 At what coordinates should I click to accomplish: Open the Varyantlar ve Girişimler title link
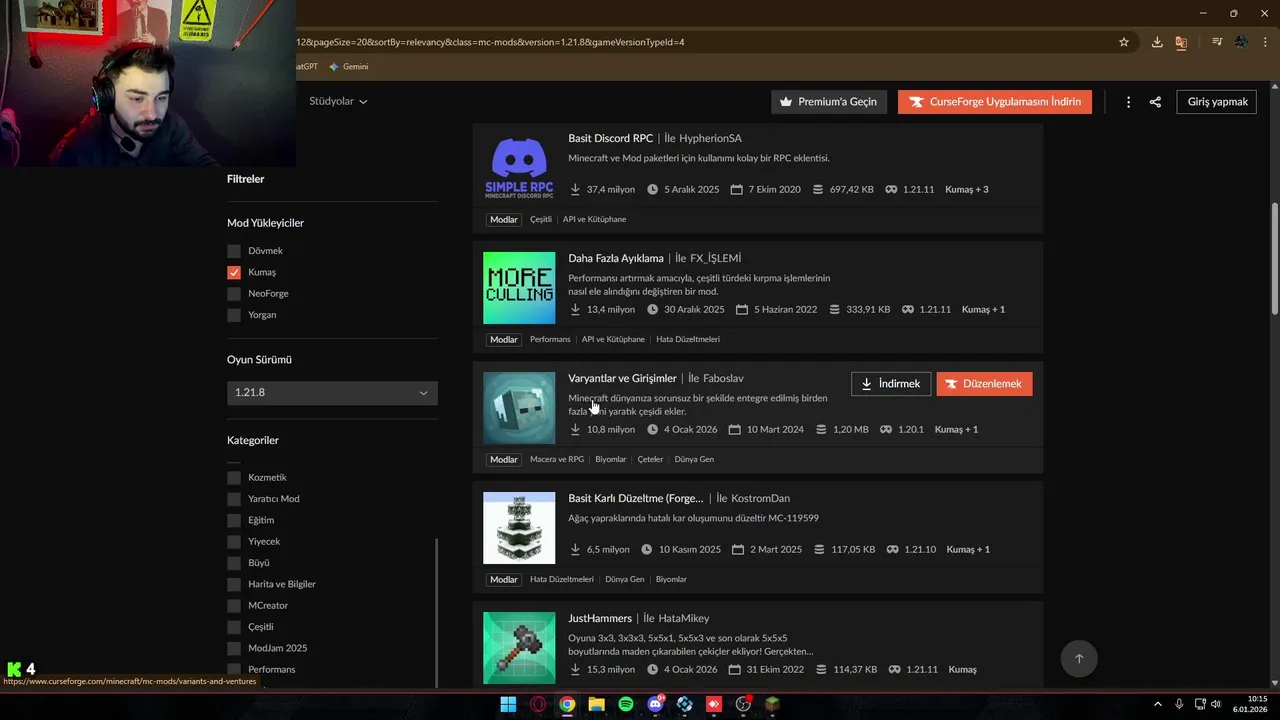(x=622, y=378)
